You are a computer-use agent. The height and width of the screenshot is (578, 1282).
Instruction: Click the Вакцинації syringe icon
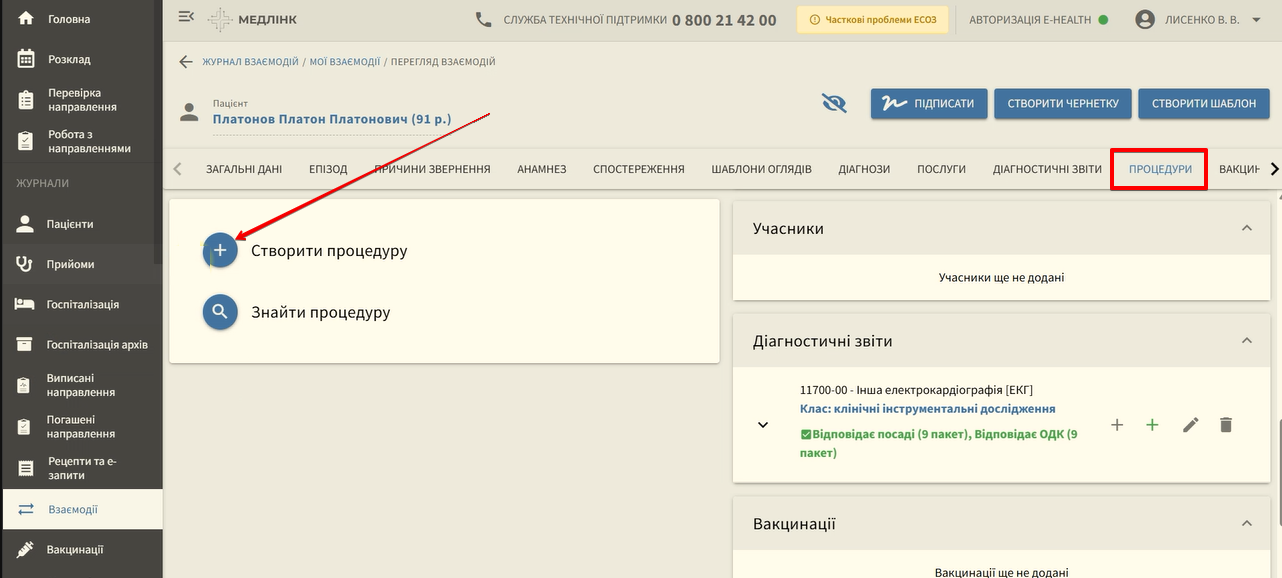26,549
